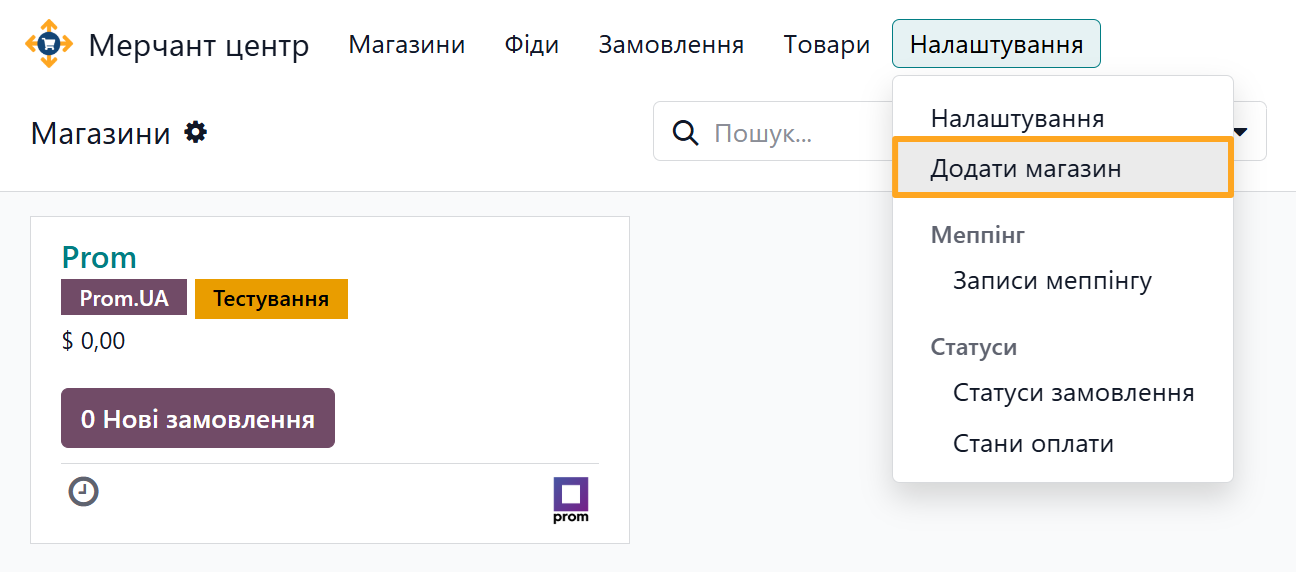The height and width of the screenshot is (572, 1296).
Task: Open the Замовлення menu
Action: click(x=670, y=45)
